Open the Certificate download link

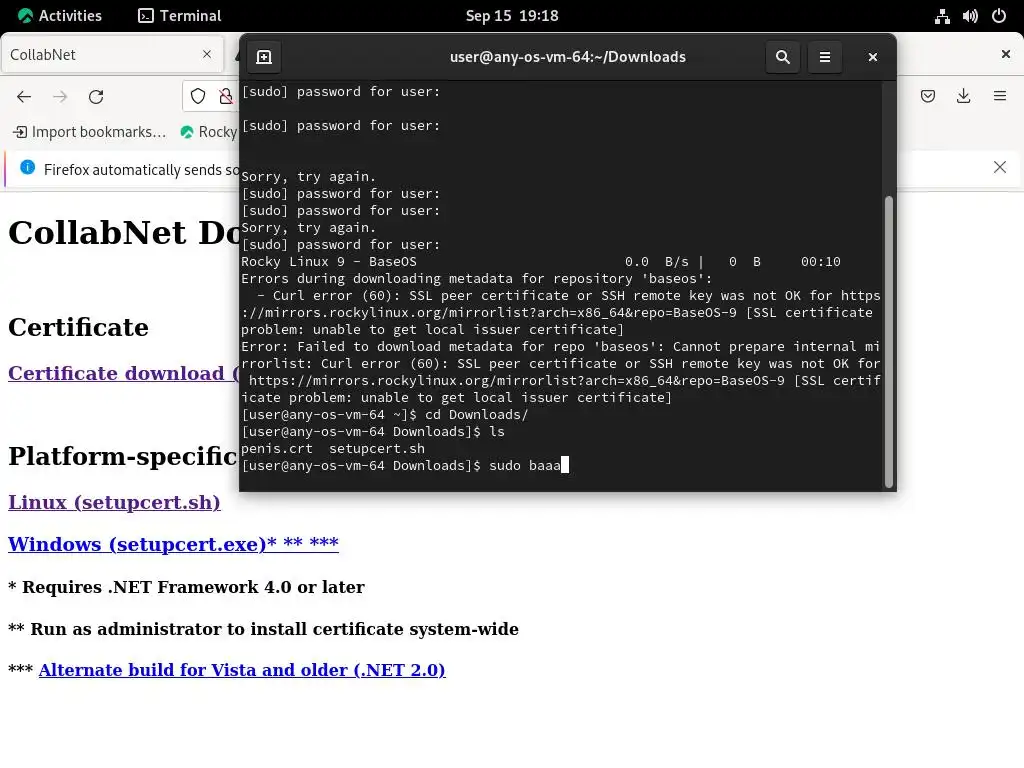coord(124,373)
